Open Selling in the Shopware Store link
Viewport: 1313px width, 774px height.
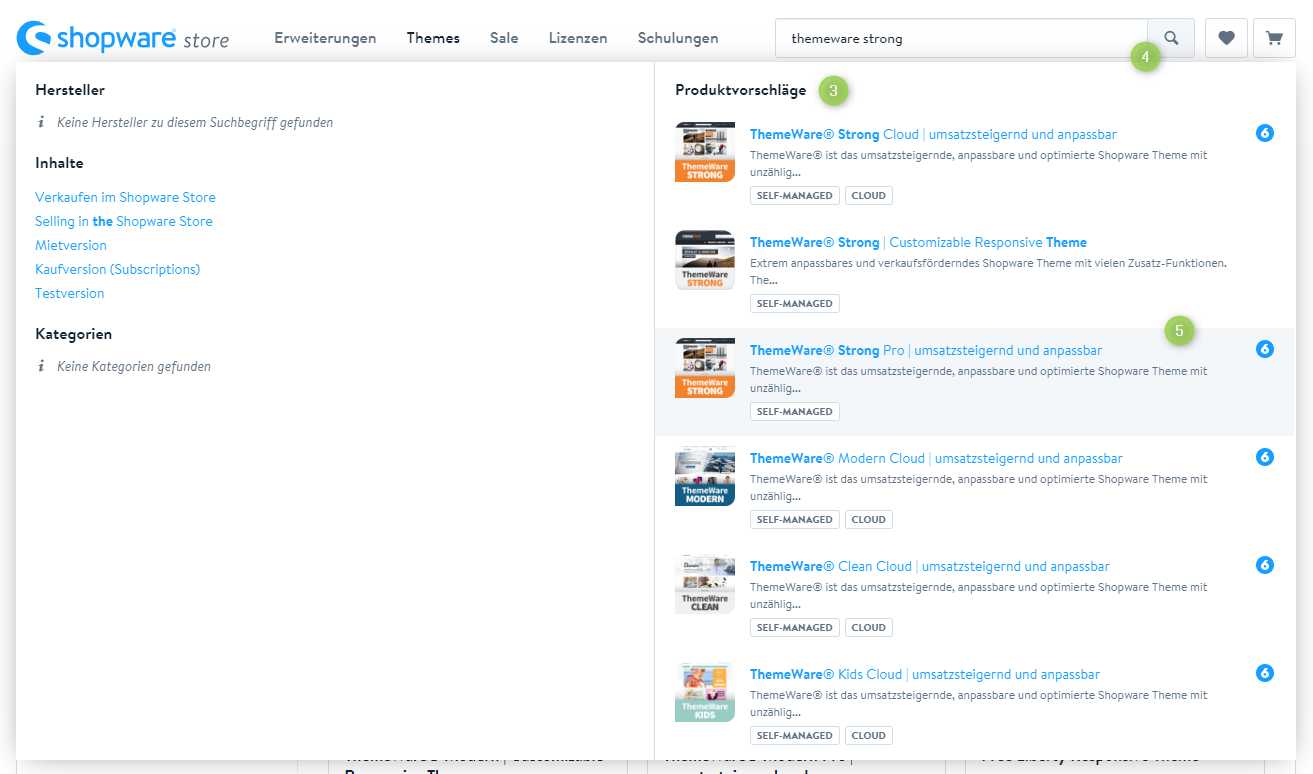coord(124,221)
